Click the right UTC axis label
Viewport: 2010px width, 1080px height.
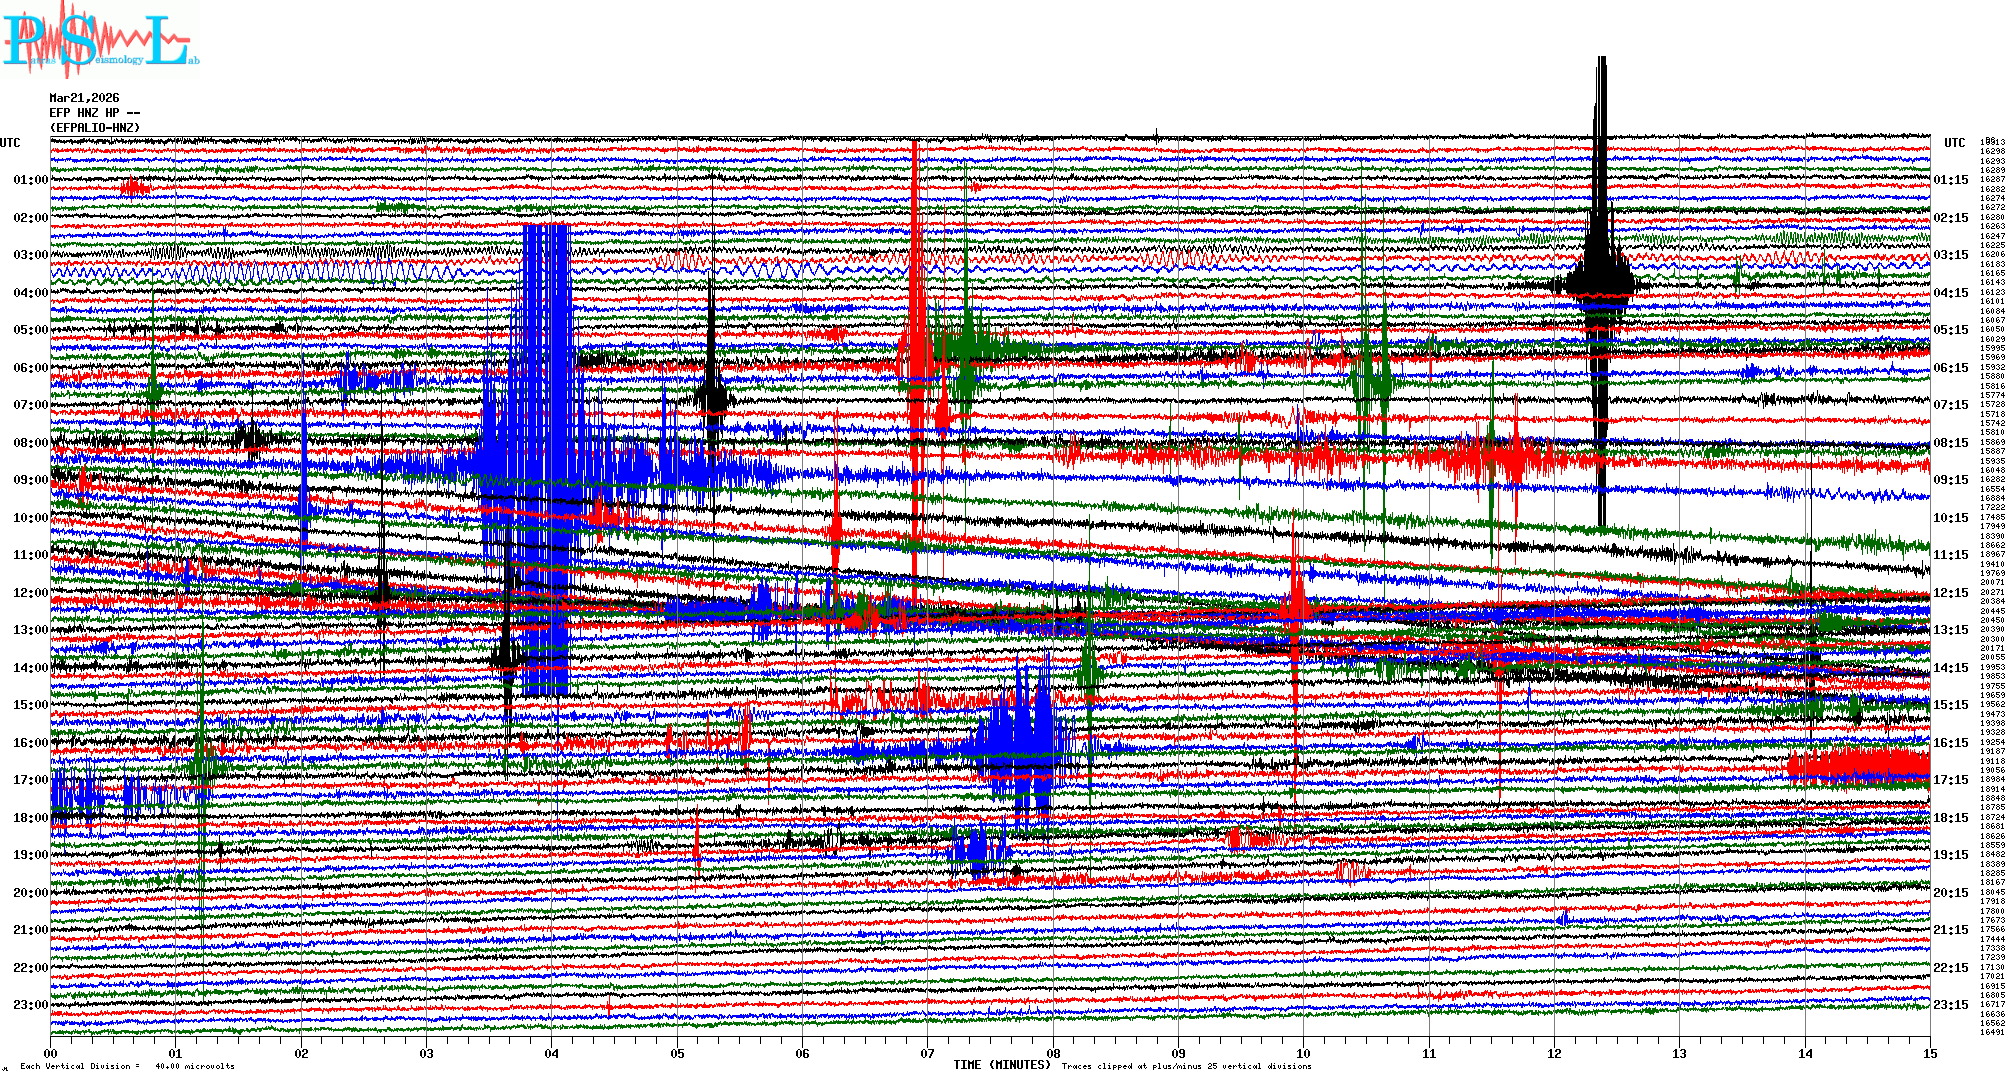tap(1954, 143)
